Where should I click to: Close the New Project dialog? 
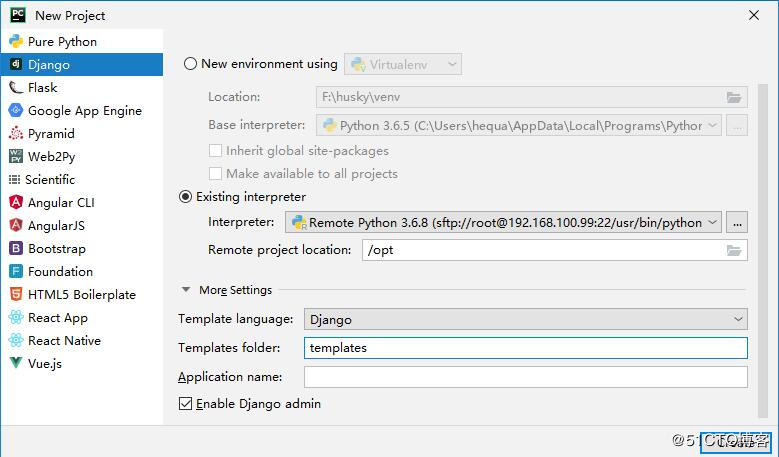coord(754,15)
